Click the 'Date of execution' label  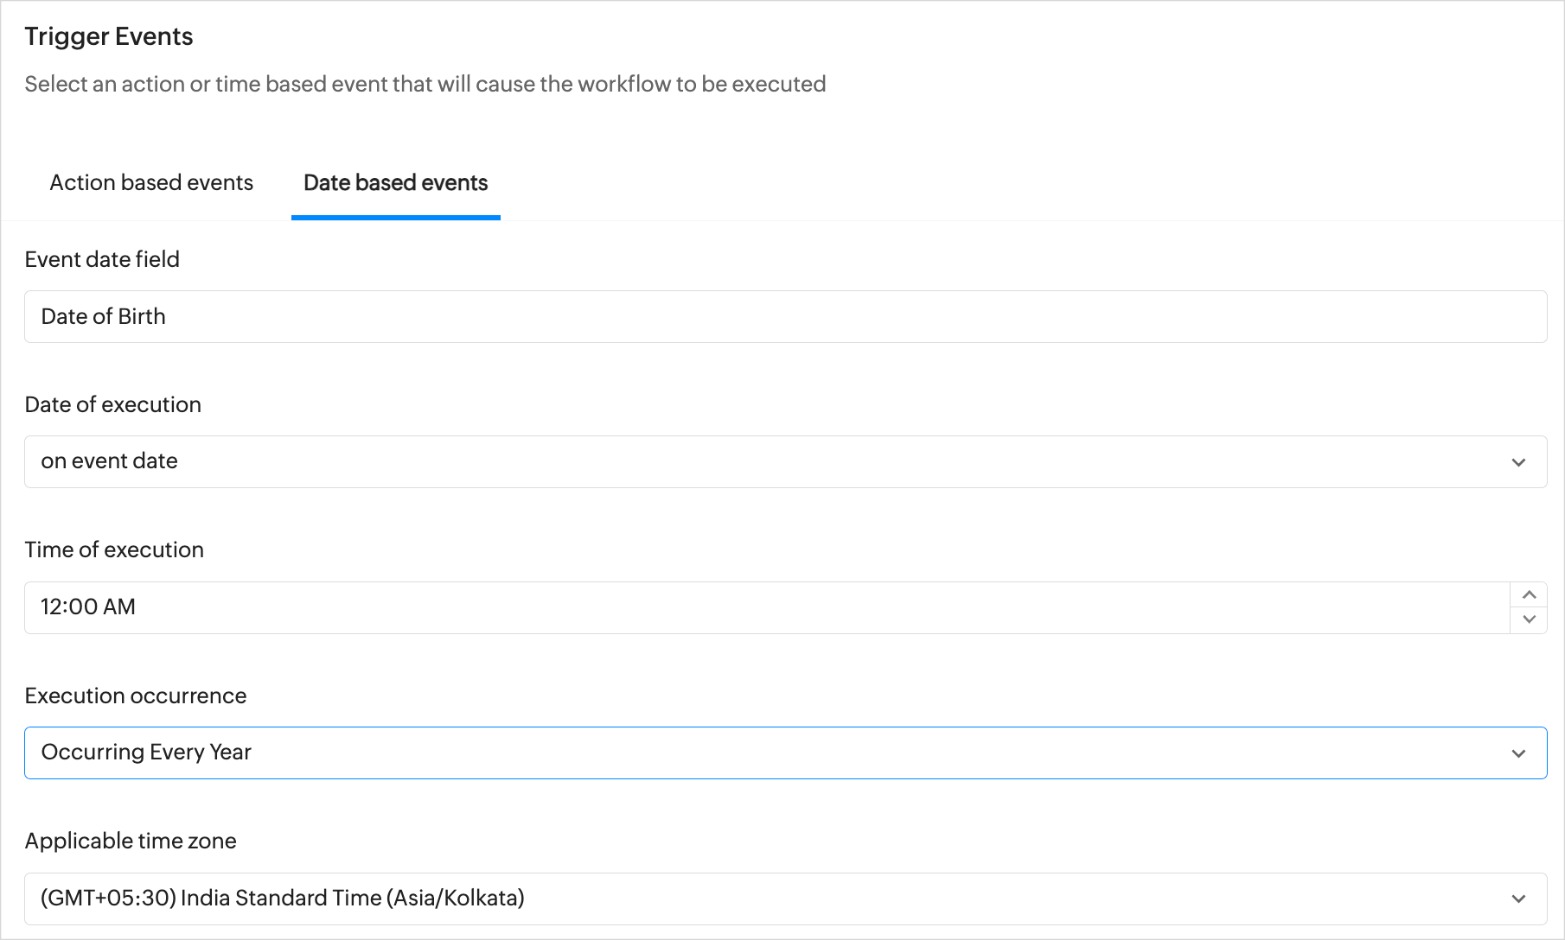[x=113, y=405]
